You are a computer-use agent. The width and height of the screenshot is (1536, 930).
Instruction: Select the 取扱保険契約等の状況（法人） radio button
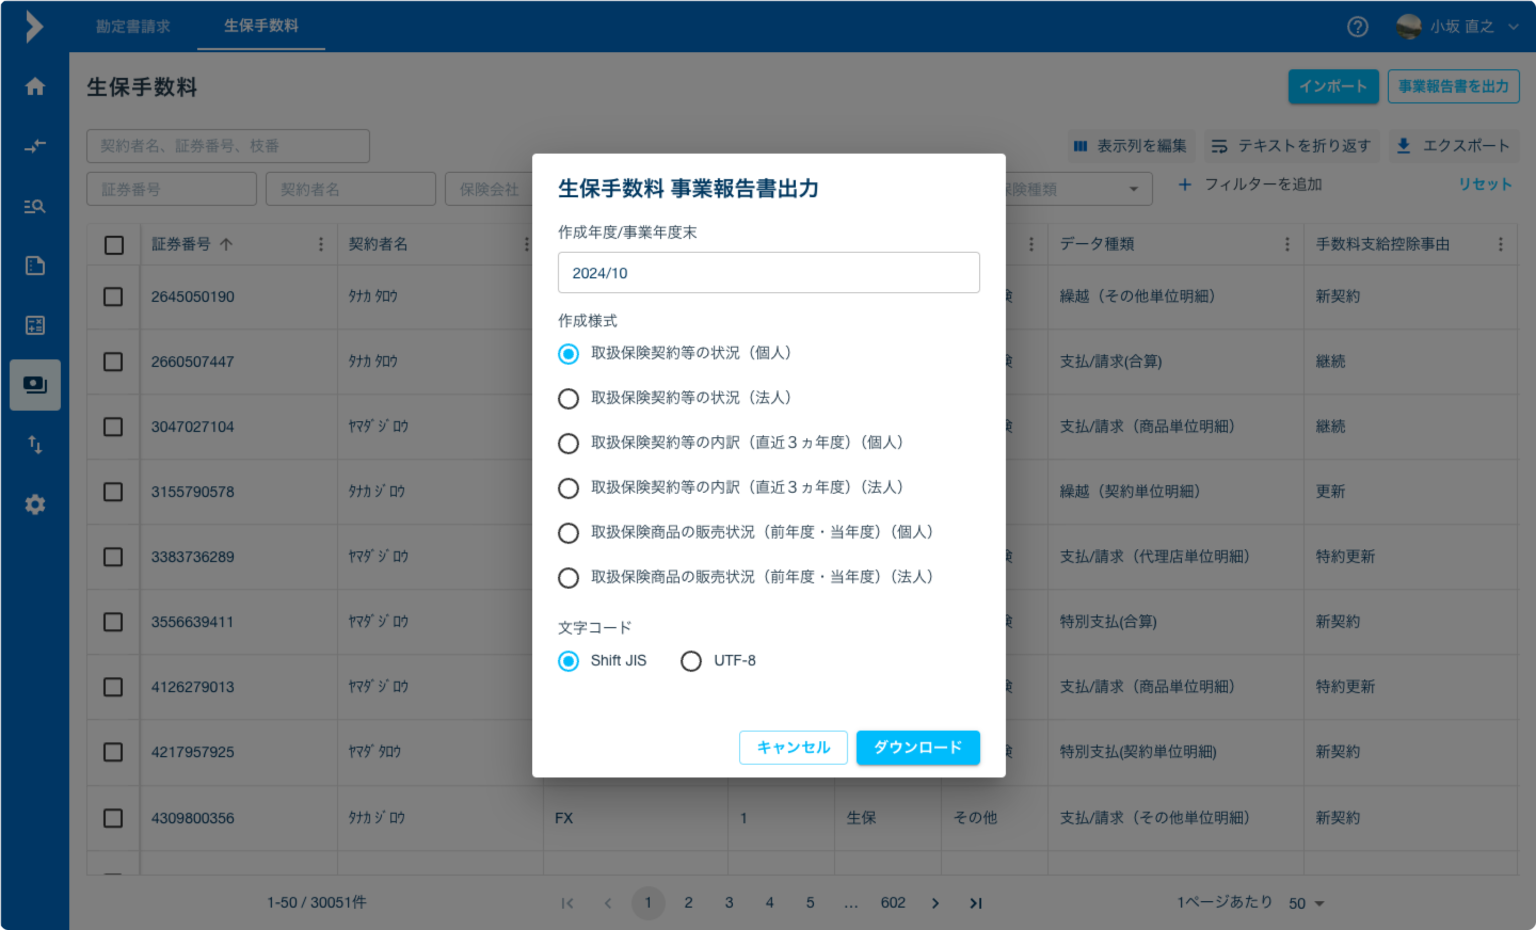point(568,398)
